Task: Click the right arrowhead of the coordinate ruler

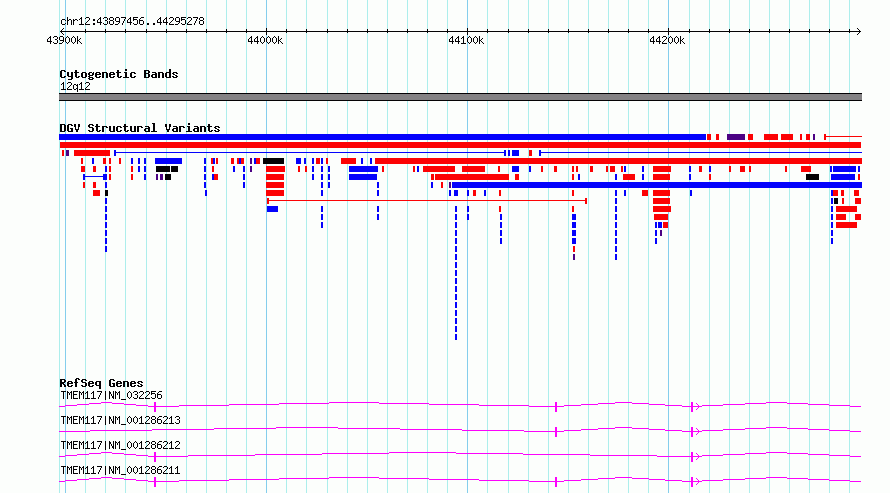Action: click(x=858, y=32)
